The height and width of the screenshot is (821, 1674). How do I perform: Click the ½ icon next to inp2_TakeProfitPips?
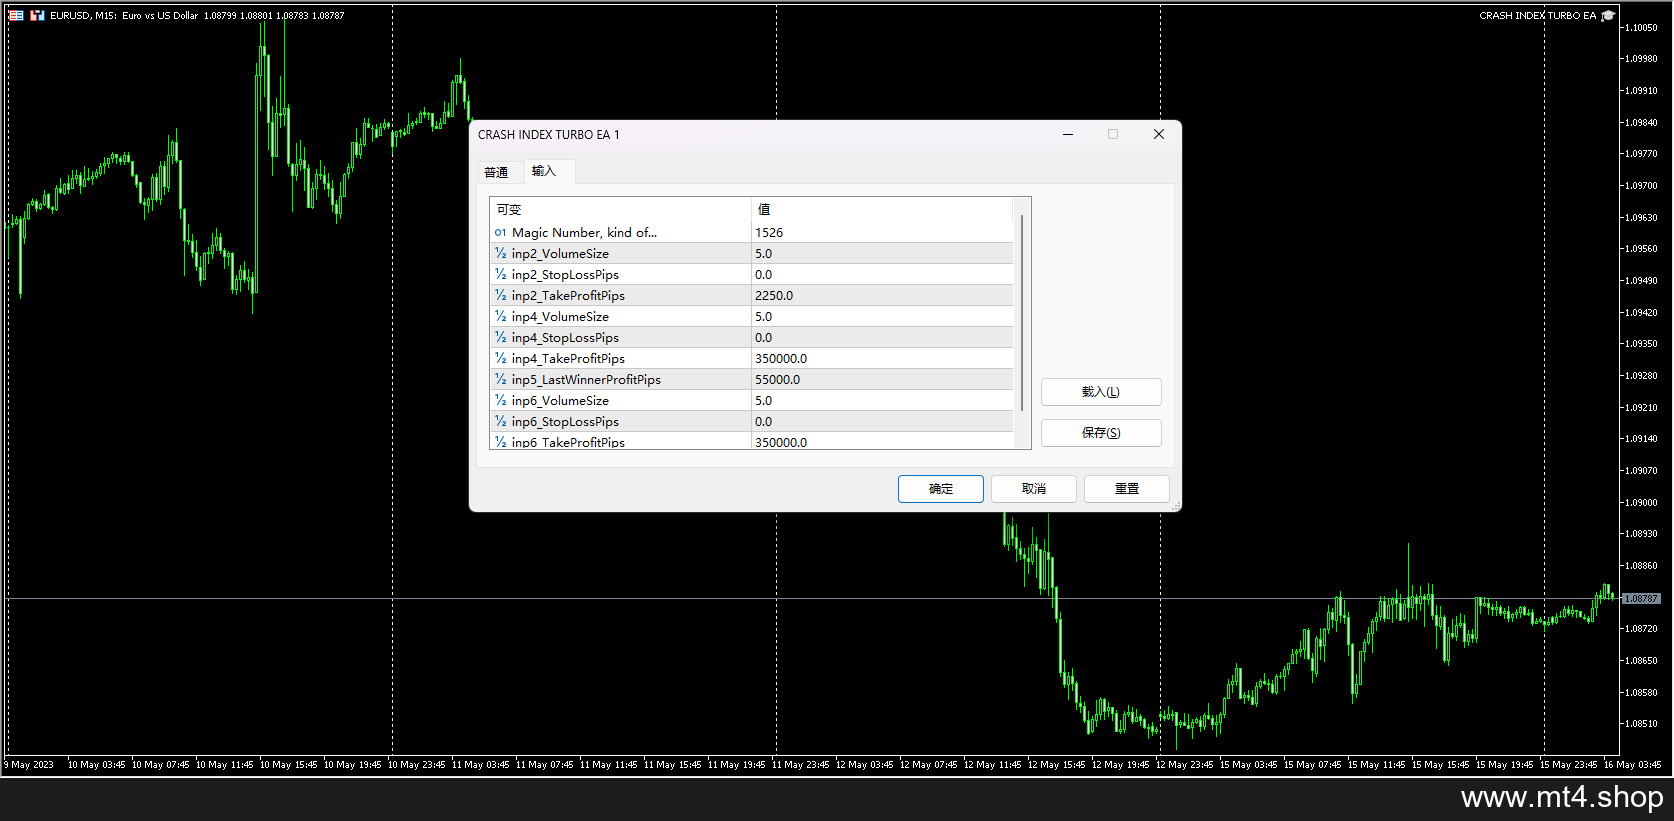pos(500,295)
